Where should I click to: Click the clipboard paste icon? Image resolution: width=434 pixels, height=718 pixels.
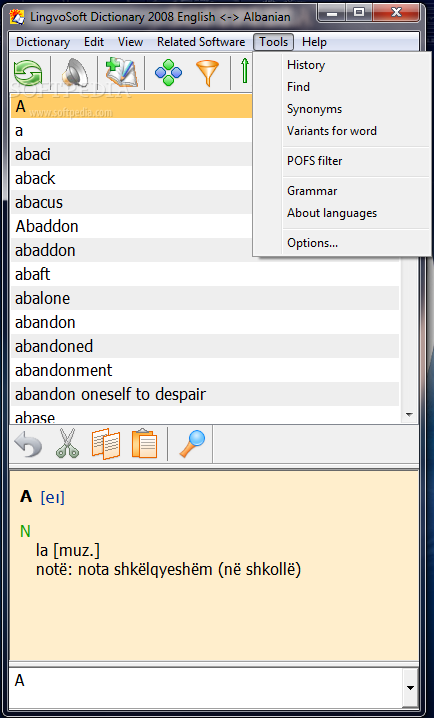click(x=145, y=443)
